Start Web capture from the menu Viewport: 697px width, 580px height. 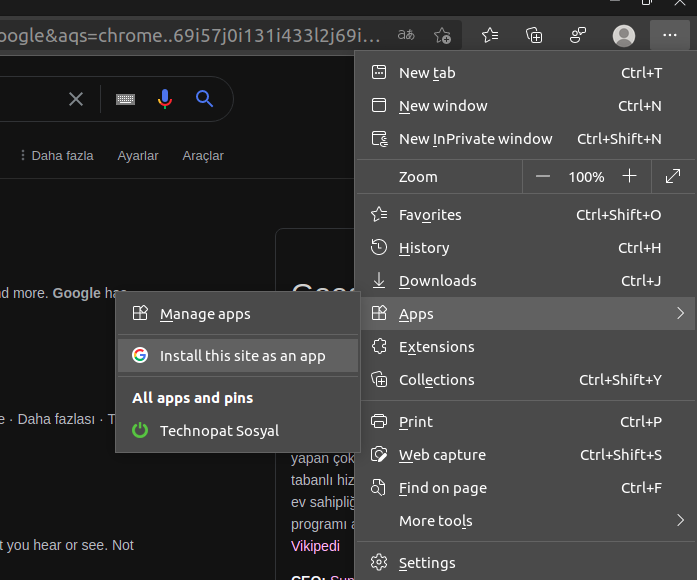[526, 455]
